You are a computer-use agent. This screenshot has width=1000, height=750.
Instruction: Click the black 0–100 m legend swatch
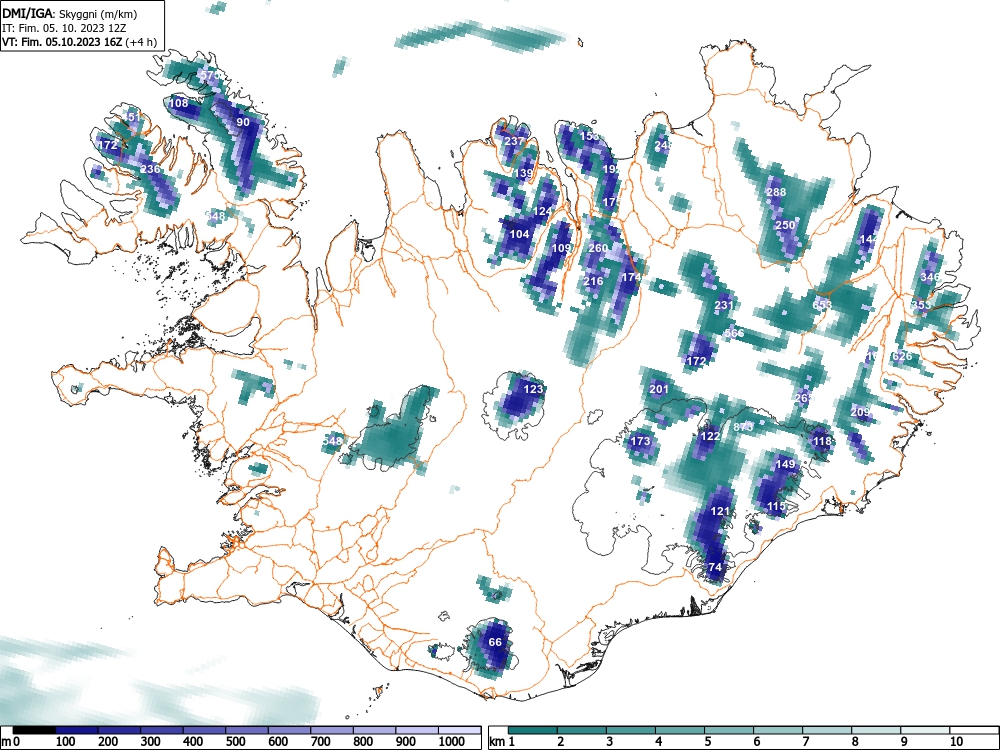34,730
